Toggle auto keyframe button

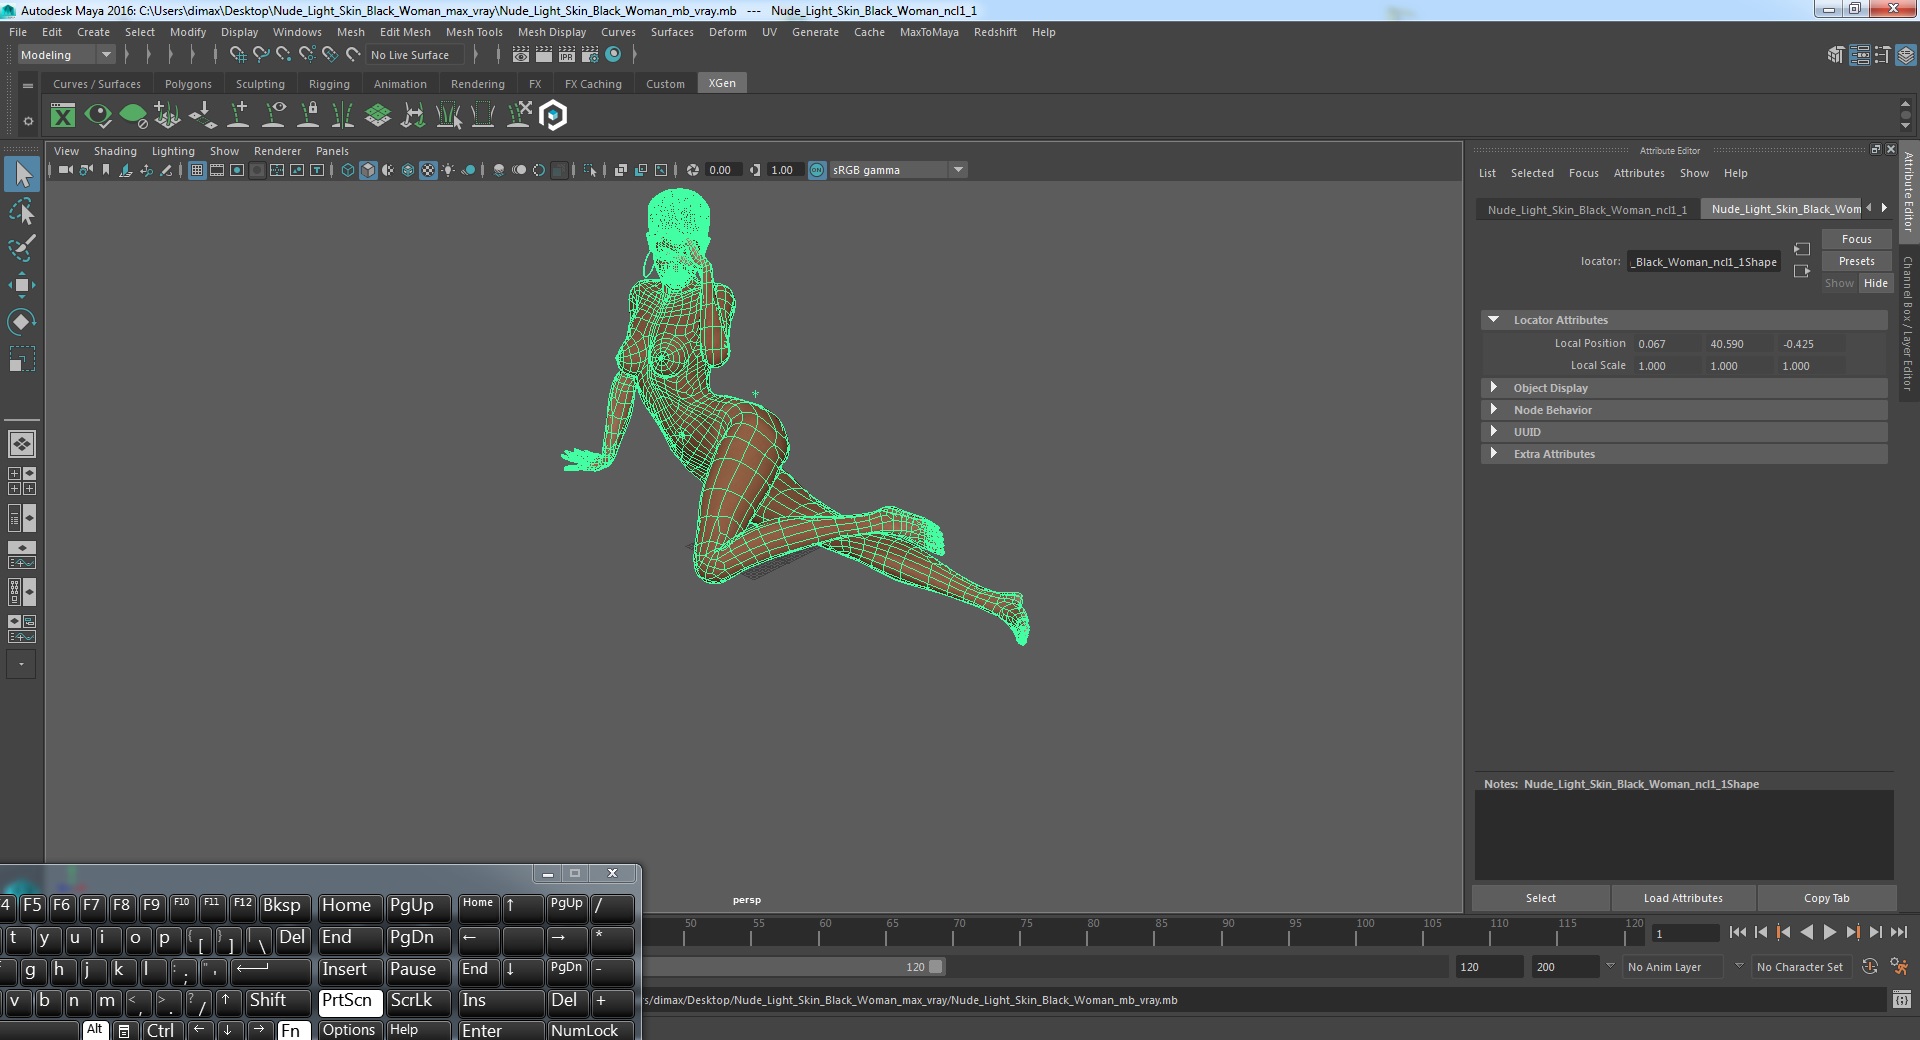[1869, 967]
